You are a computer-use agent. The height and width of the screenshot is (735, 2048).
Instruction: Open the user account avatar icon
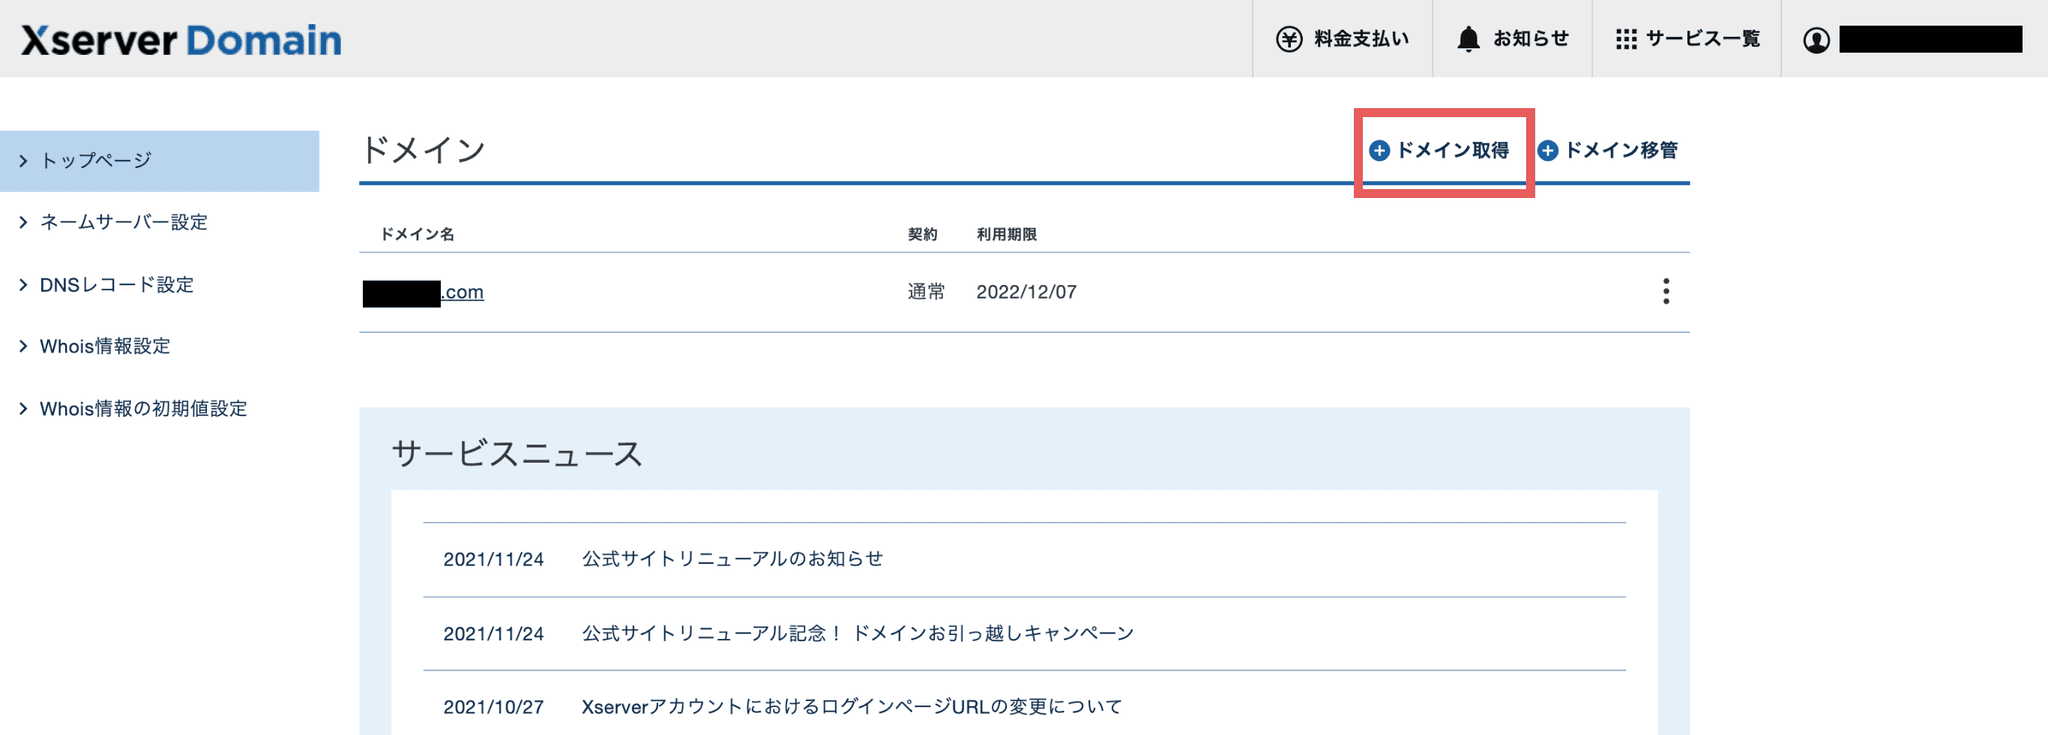click(1816, 40)
